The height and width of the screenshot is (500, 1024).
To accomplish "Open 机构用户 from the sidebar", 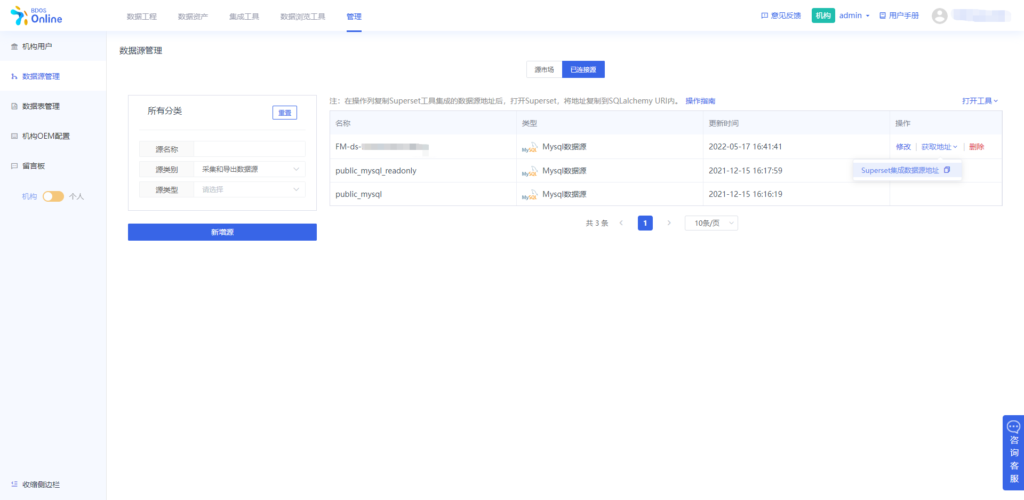I will pyautogui.click(x=44, y=46).
